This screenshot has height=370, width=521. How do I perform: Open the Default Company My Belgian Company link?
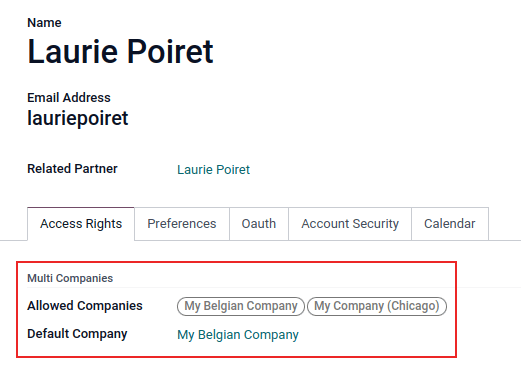click(238, 335)
